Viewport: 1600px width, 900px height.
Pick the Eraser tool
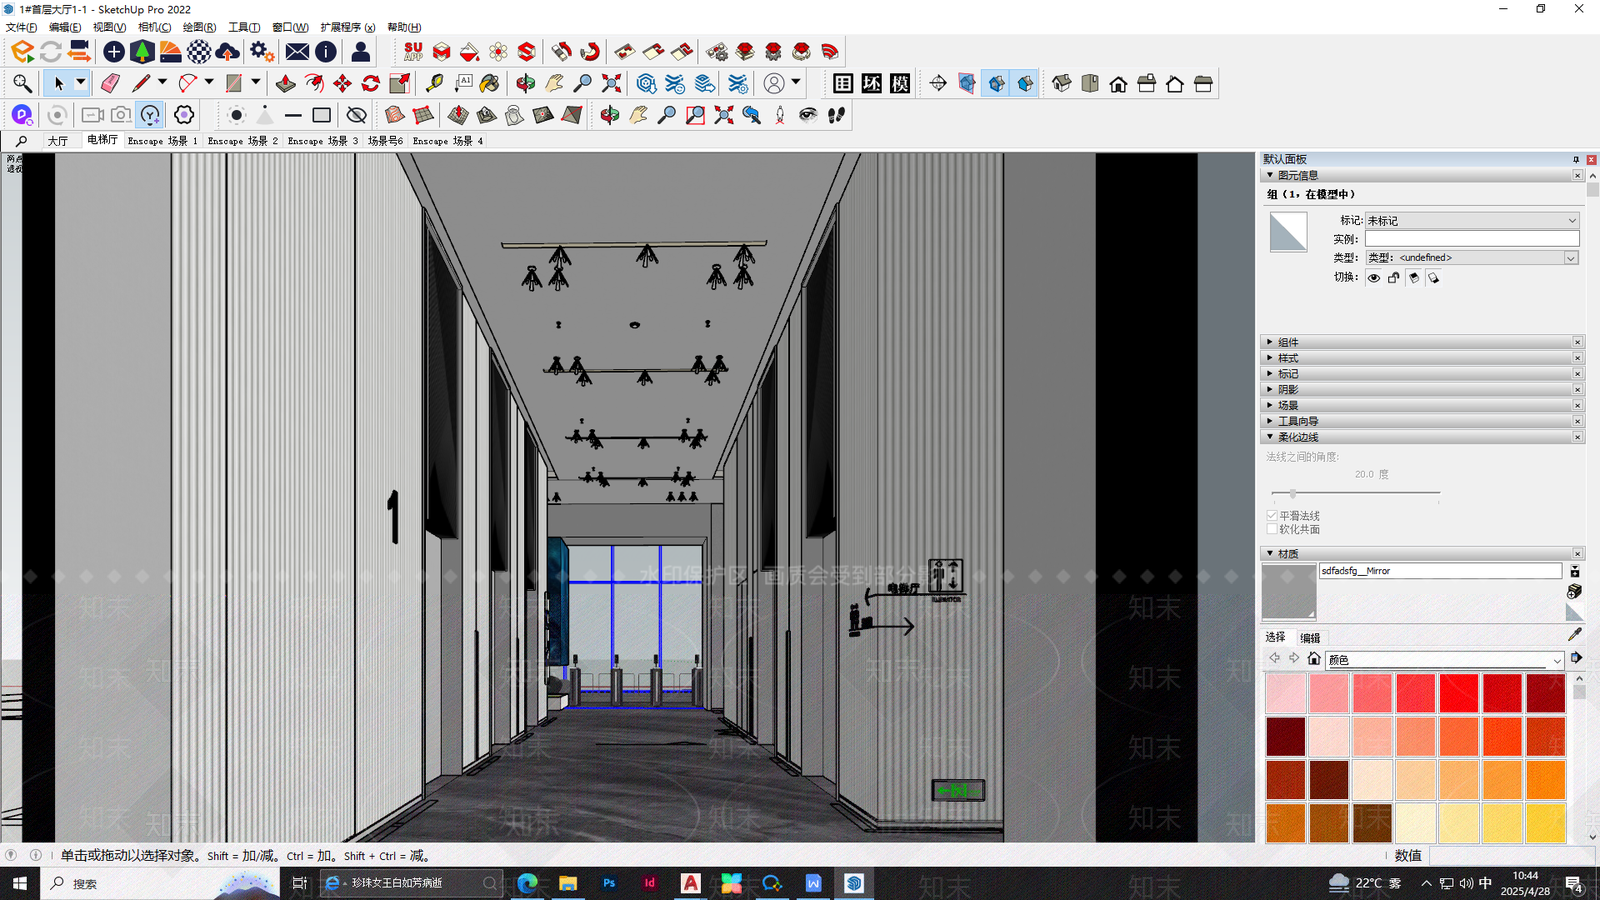110,83
